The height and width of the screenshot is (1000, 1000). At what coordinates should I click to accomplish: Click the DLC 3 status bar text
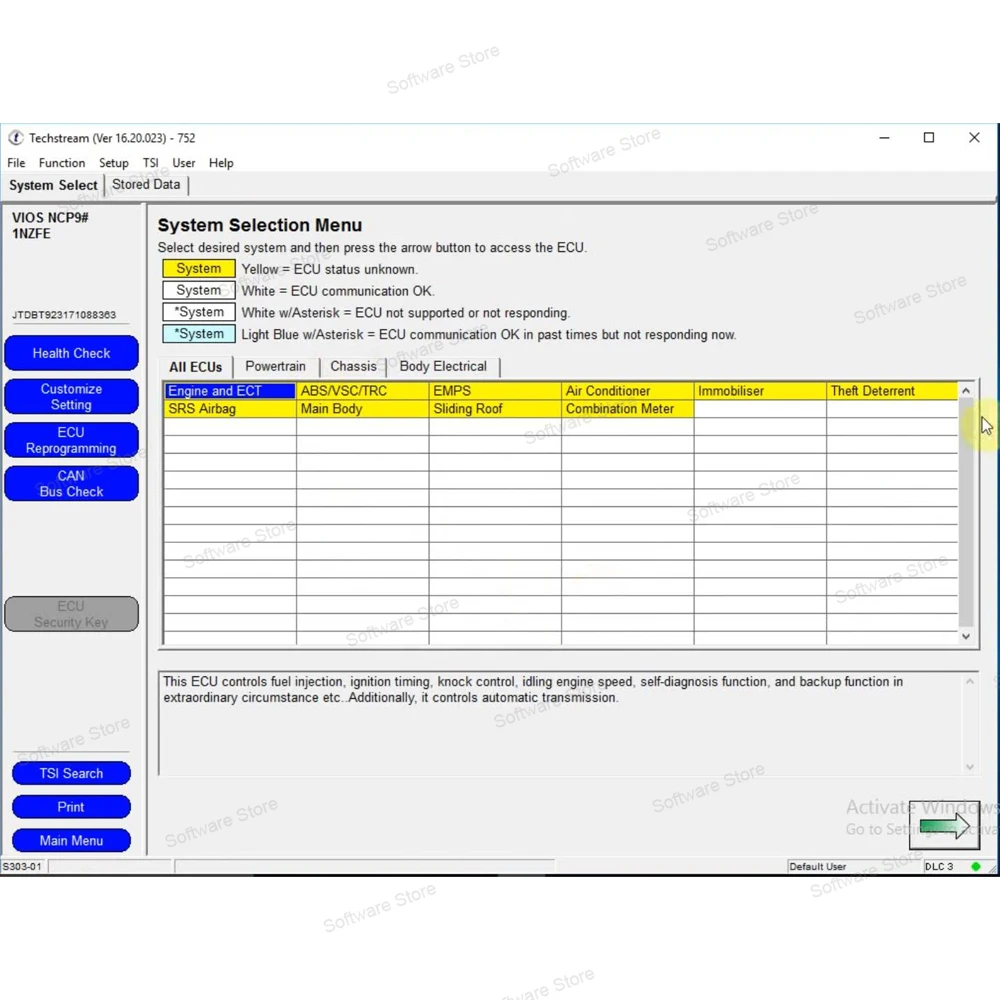click(x=938, y=866)
